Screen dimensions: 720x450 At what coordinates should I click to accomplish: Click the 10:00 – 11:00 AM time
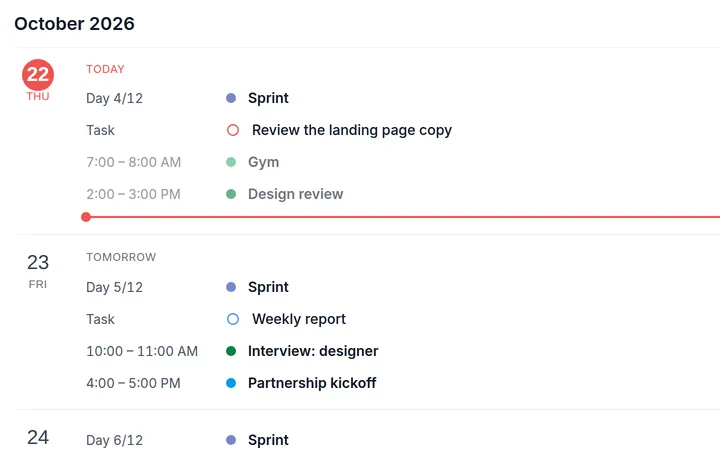142,351
